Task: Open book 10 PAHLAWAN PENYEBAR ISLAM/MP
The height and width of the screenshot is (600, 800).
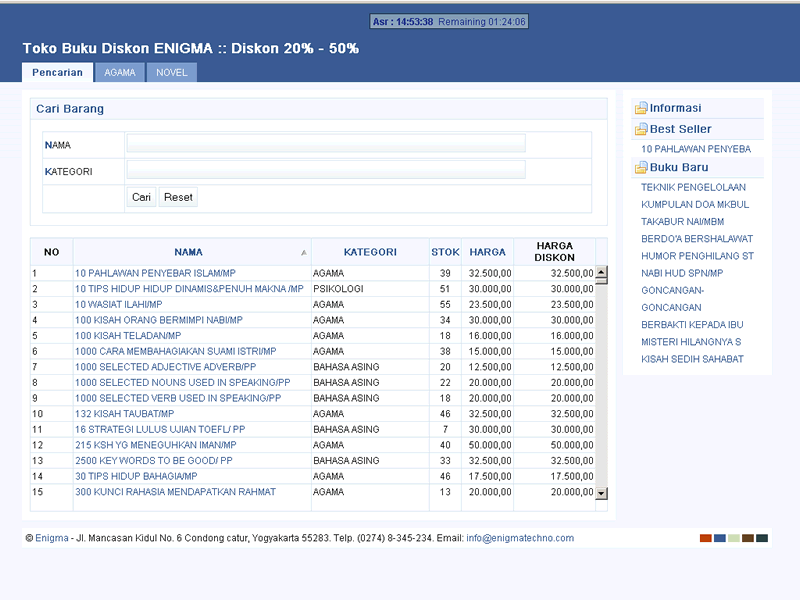Action: [155, 273]
